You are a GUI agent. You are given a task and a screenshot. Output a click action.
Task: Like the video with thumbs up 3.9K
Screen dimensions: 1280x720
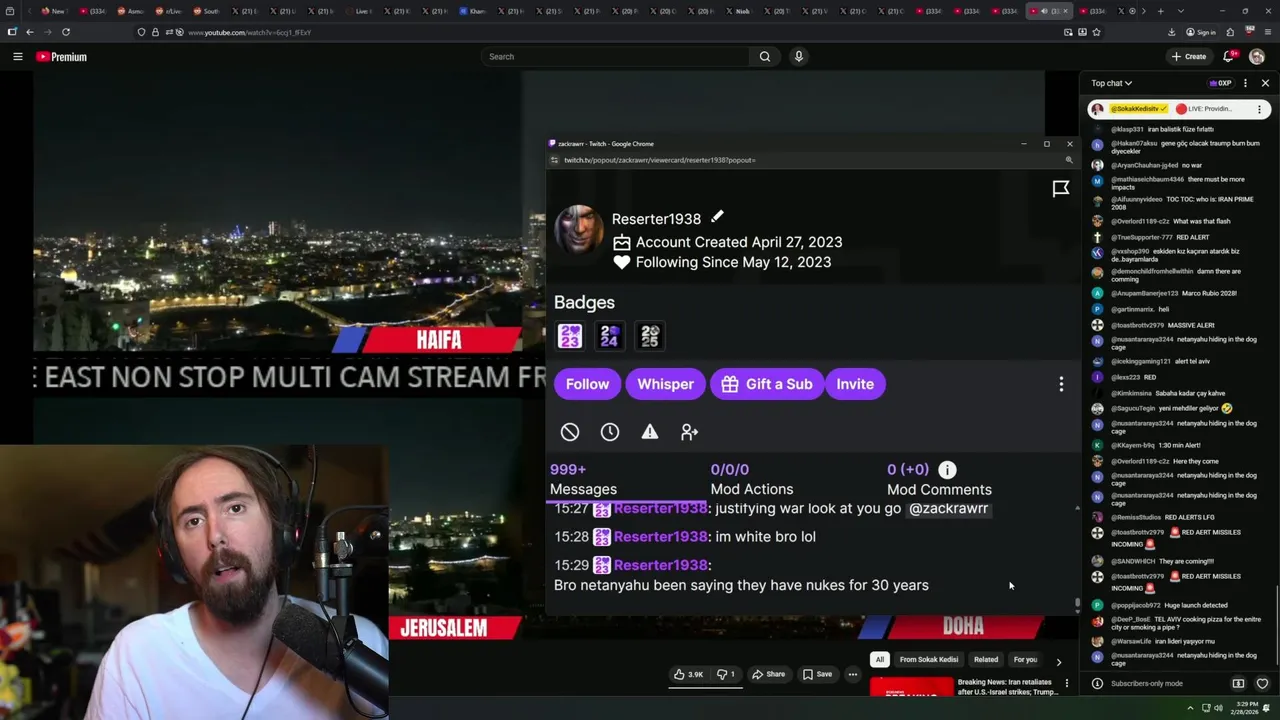(688, 674)
